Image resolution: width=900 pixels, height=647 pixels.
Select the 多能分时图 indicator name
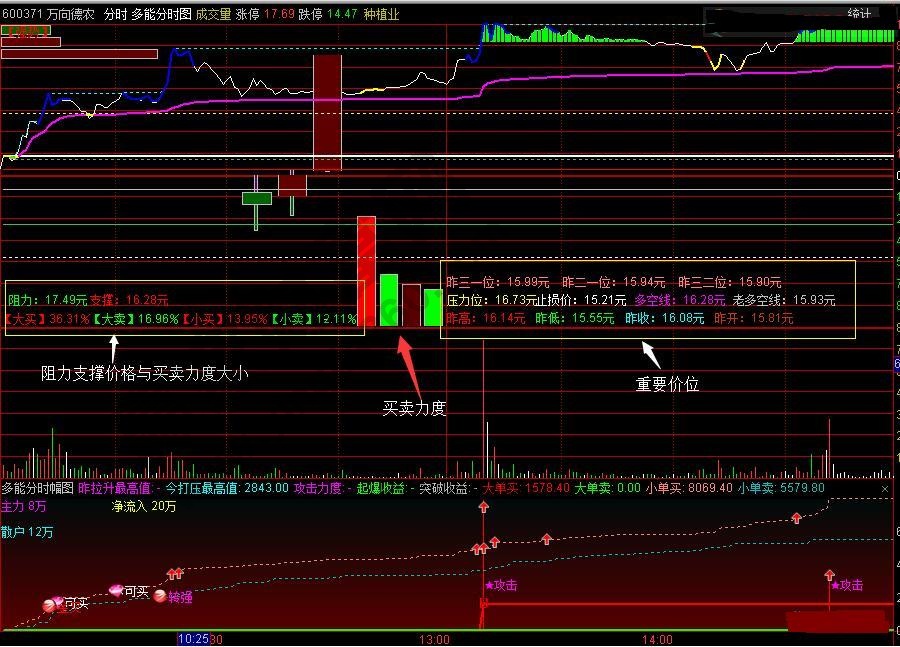tap(161, 14)
